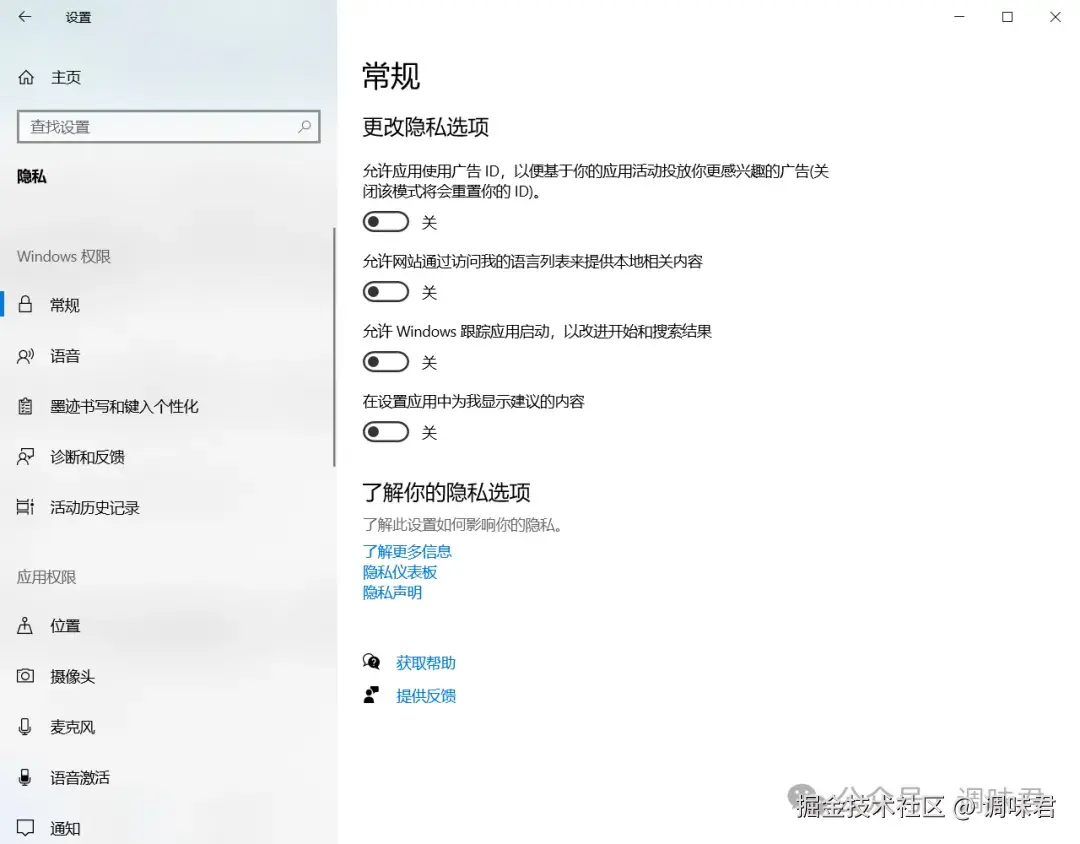The width and height of the screenshot is (1080, 844).
Task: Toggle the advertising ID switch on
Action: (386, 221)
